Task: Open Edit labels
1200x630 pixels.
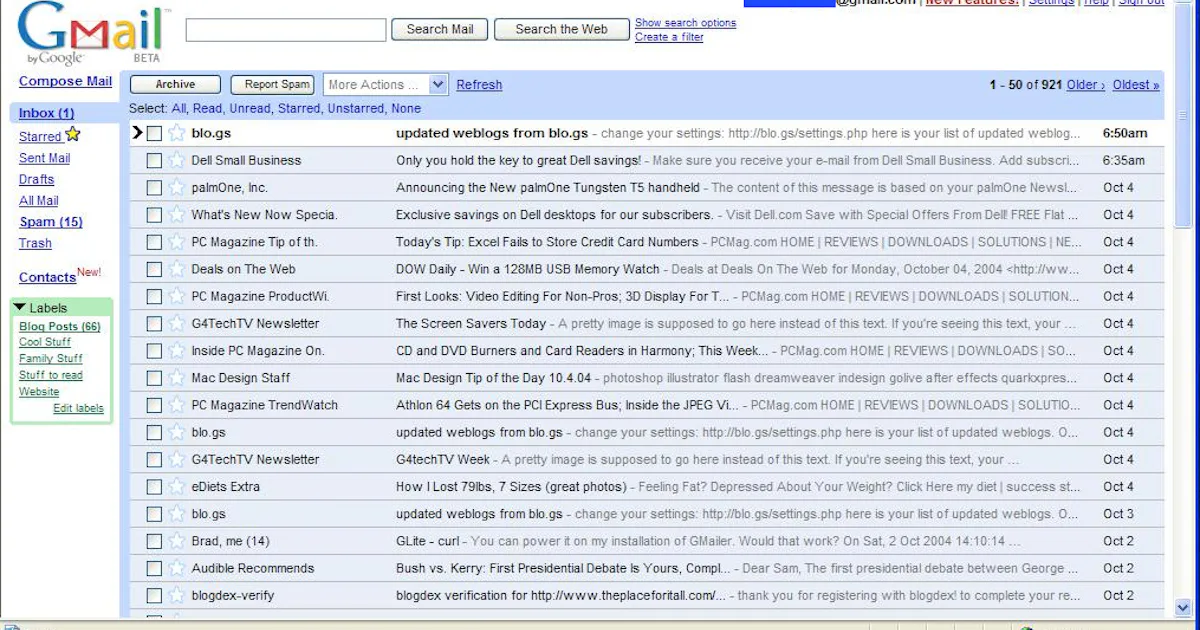Action: click(78, 408)
